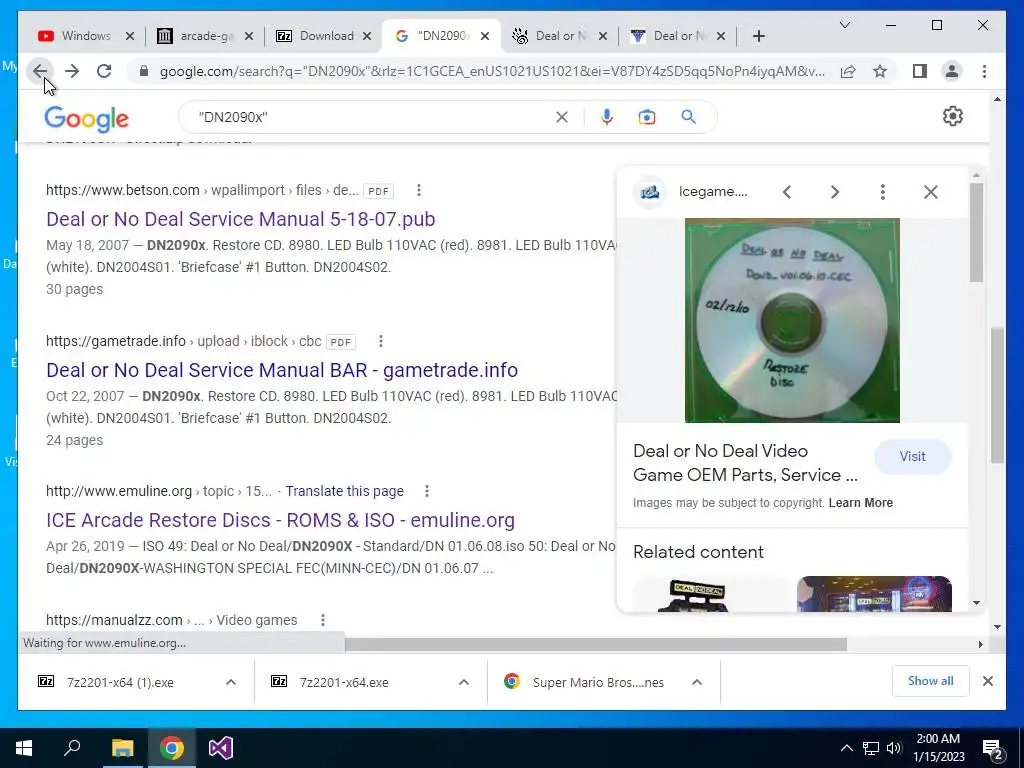Viewport: 1024px width, 768px height.
Task: Clear the Google search box text
Action: (562, 117)
